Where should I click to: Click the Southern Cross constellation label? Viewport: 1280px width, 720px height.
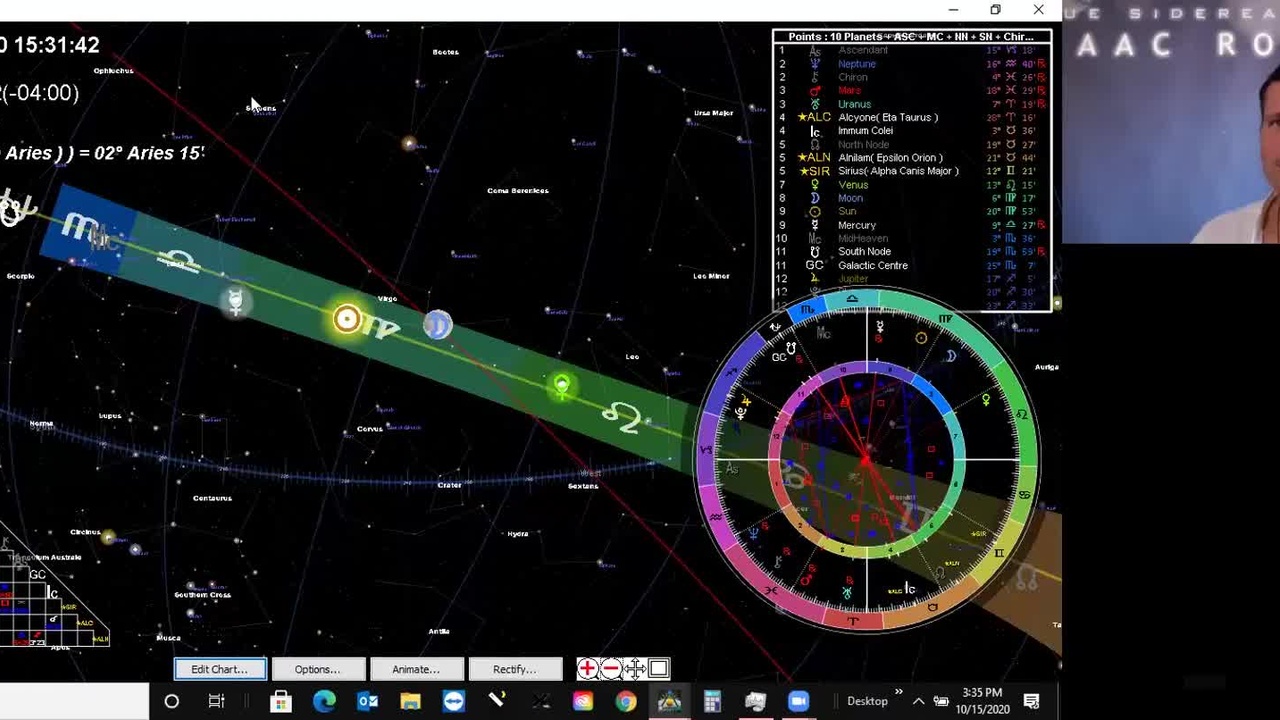pos(203,595)
